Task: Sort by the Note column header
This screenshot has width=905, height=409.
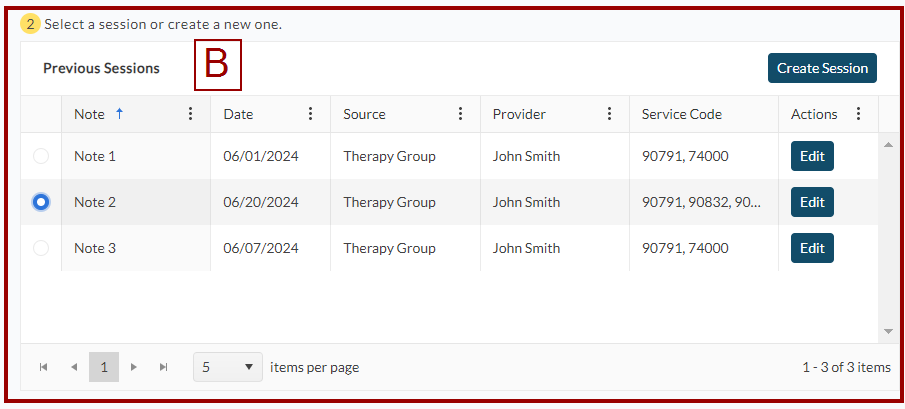Action: [90, 114]
